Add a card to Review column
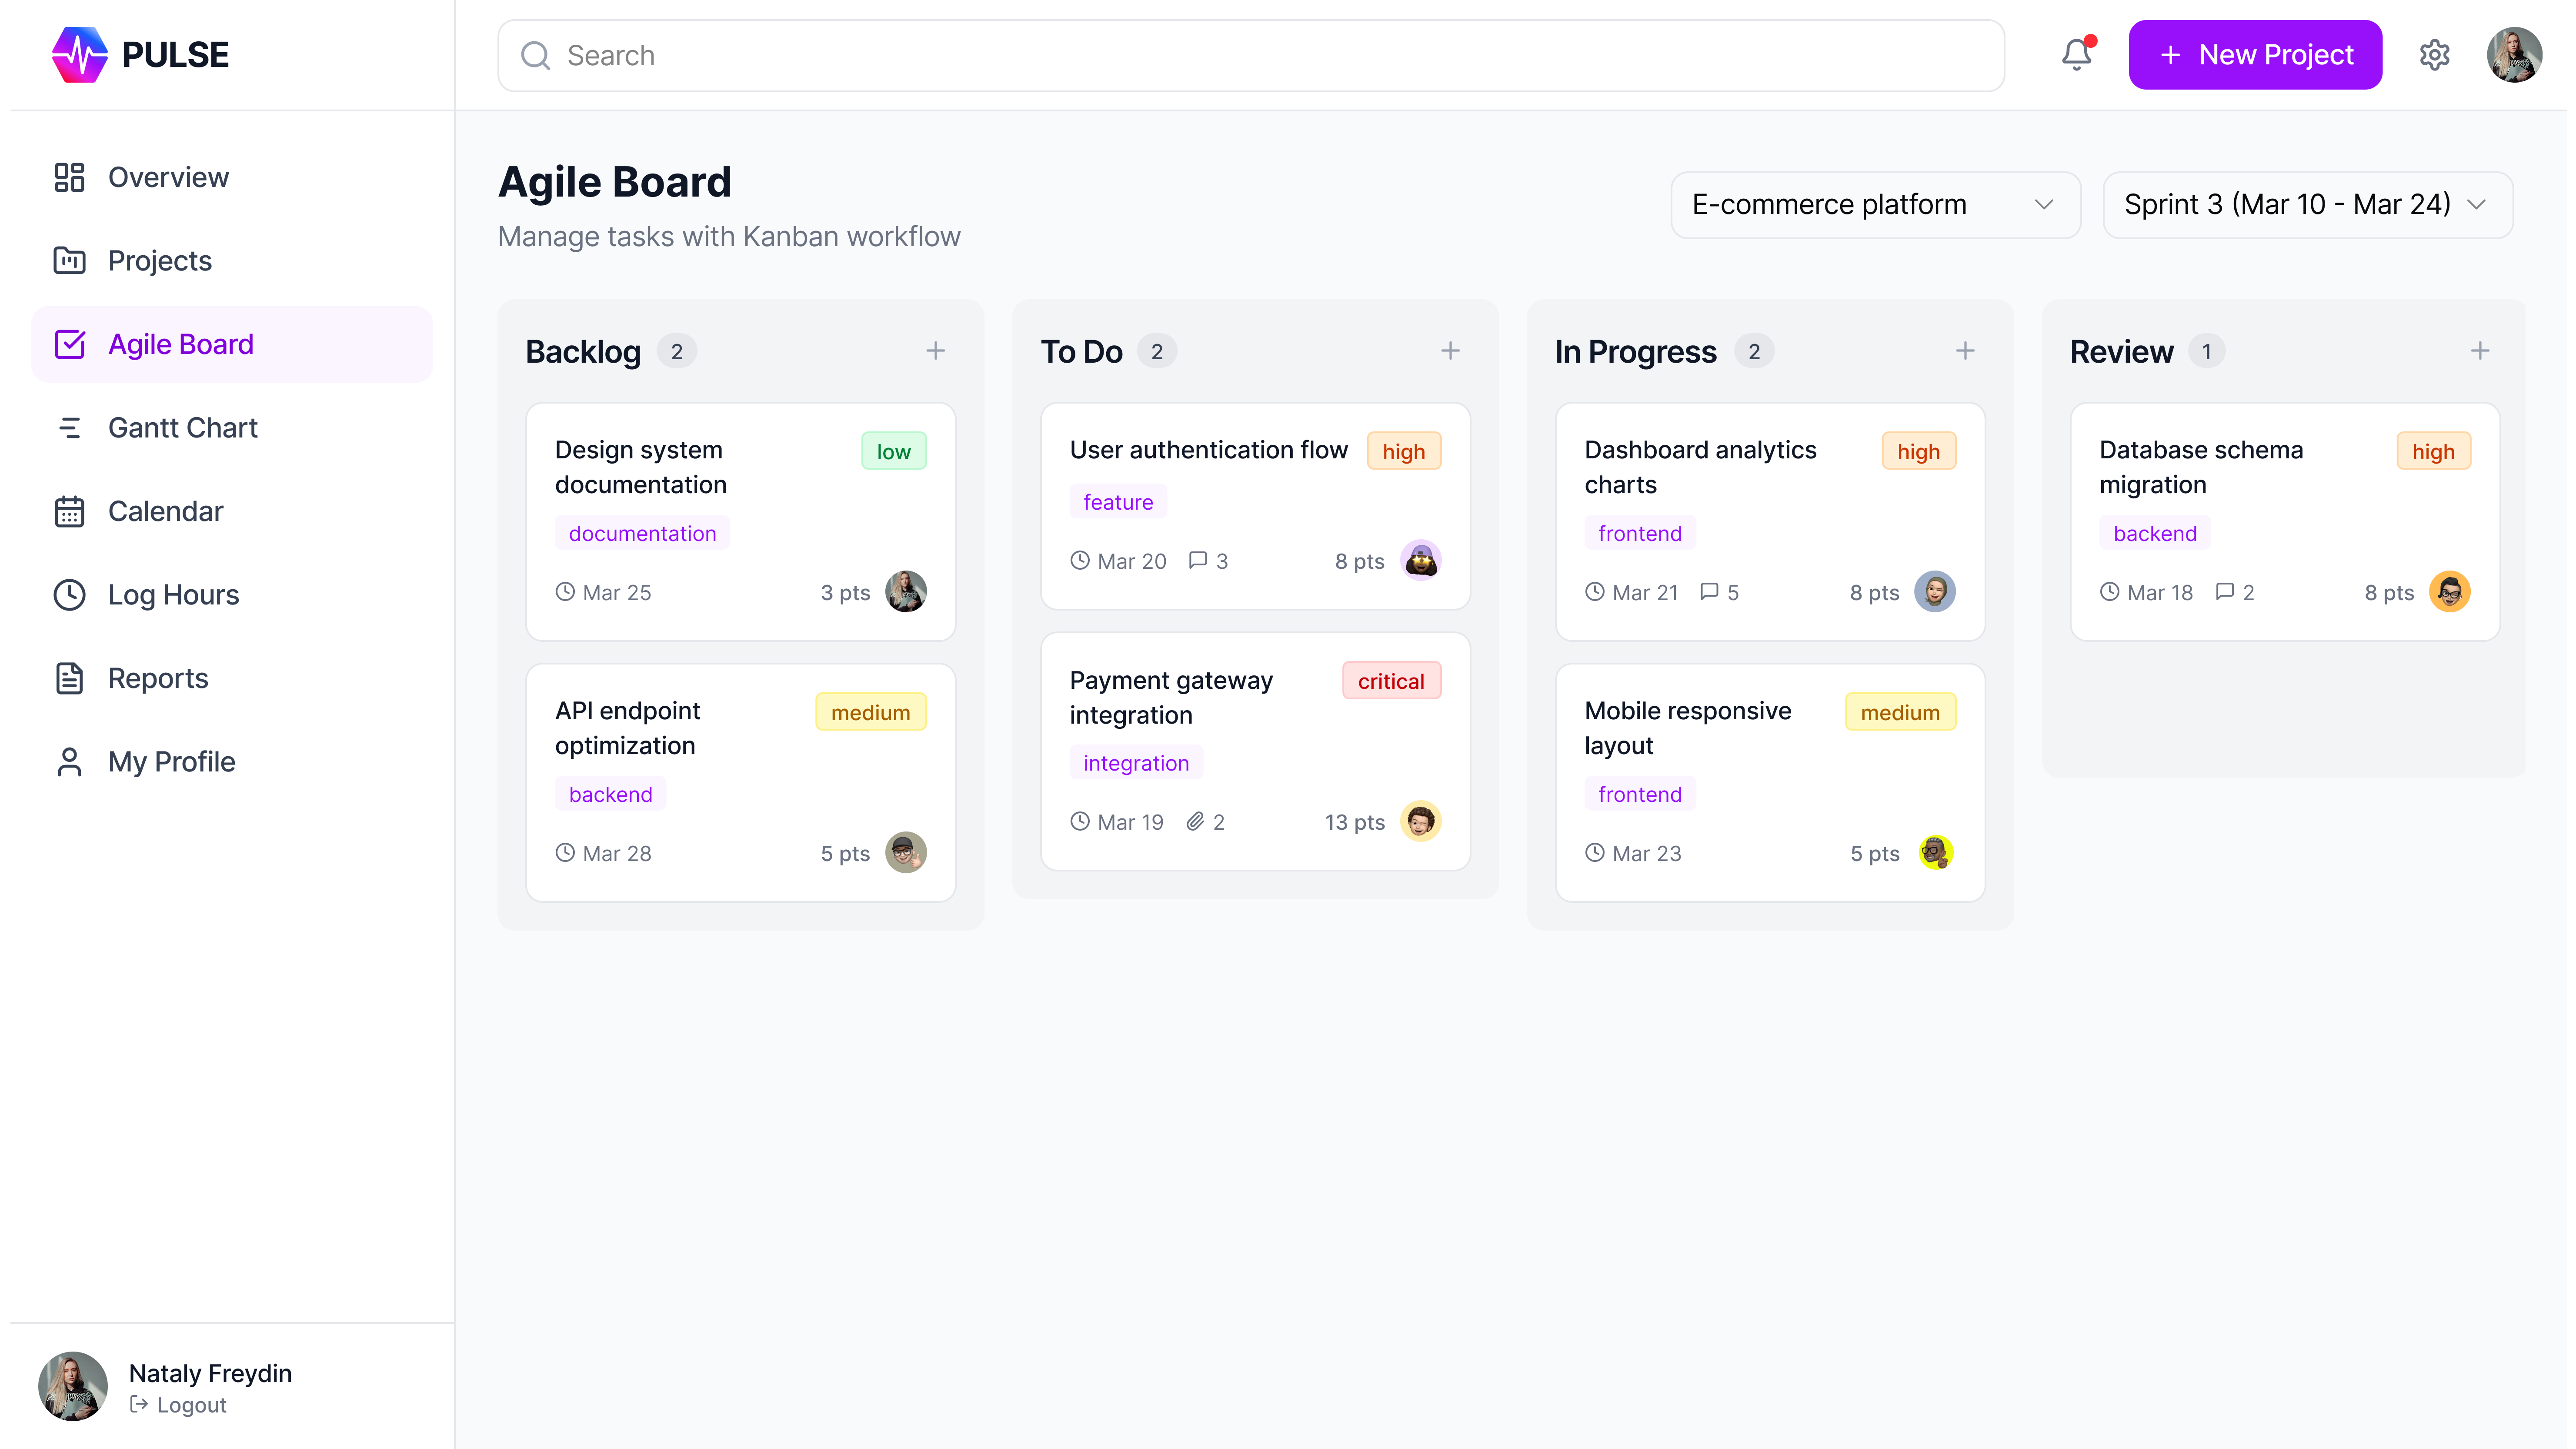 [x=2480, y=351]
